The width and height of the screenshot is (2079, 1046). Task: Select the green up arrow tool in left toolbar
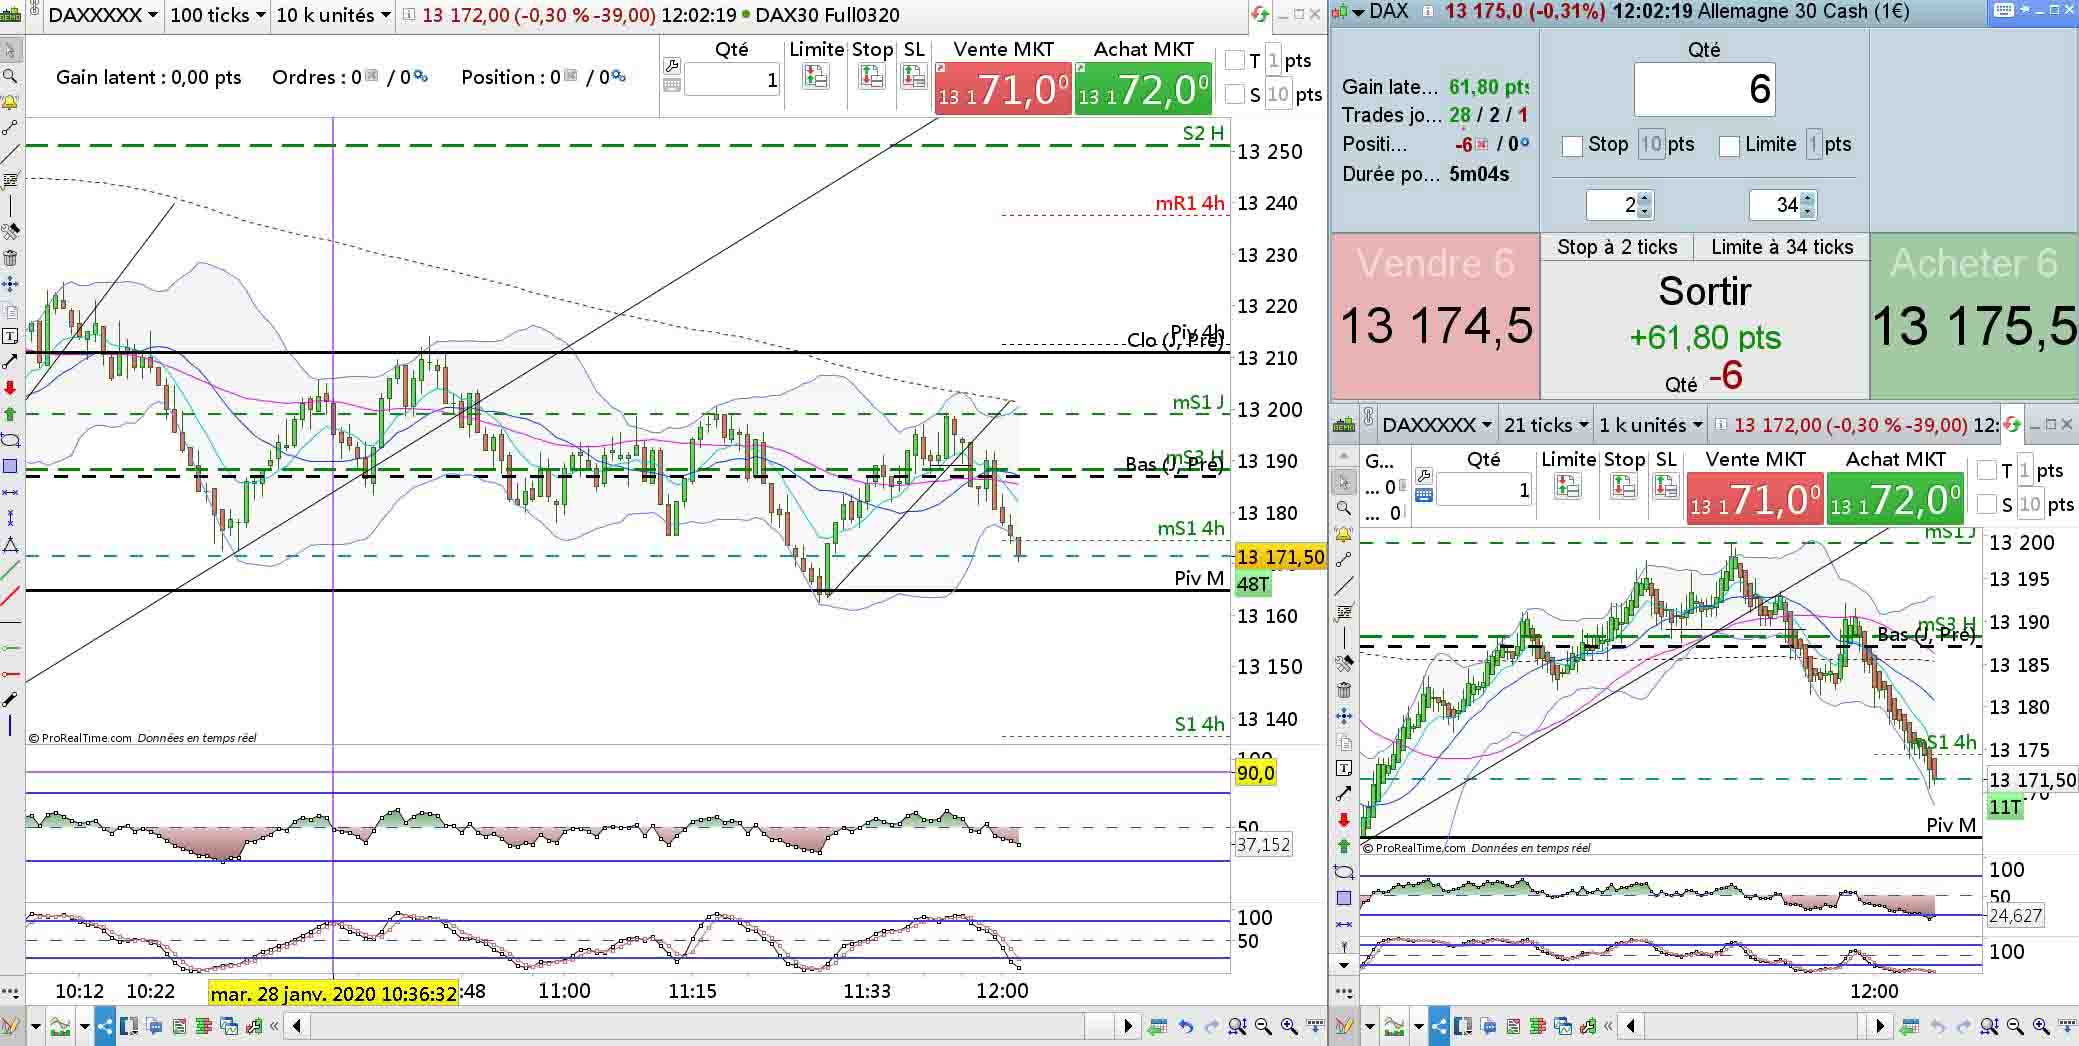(10, 413)
